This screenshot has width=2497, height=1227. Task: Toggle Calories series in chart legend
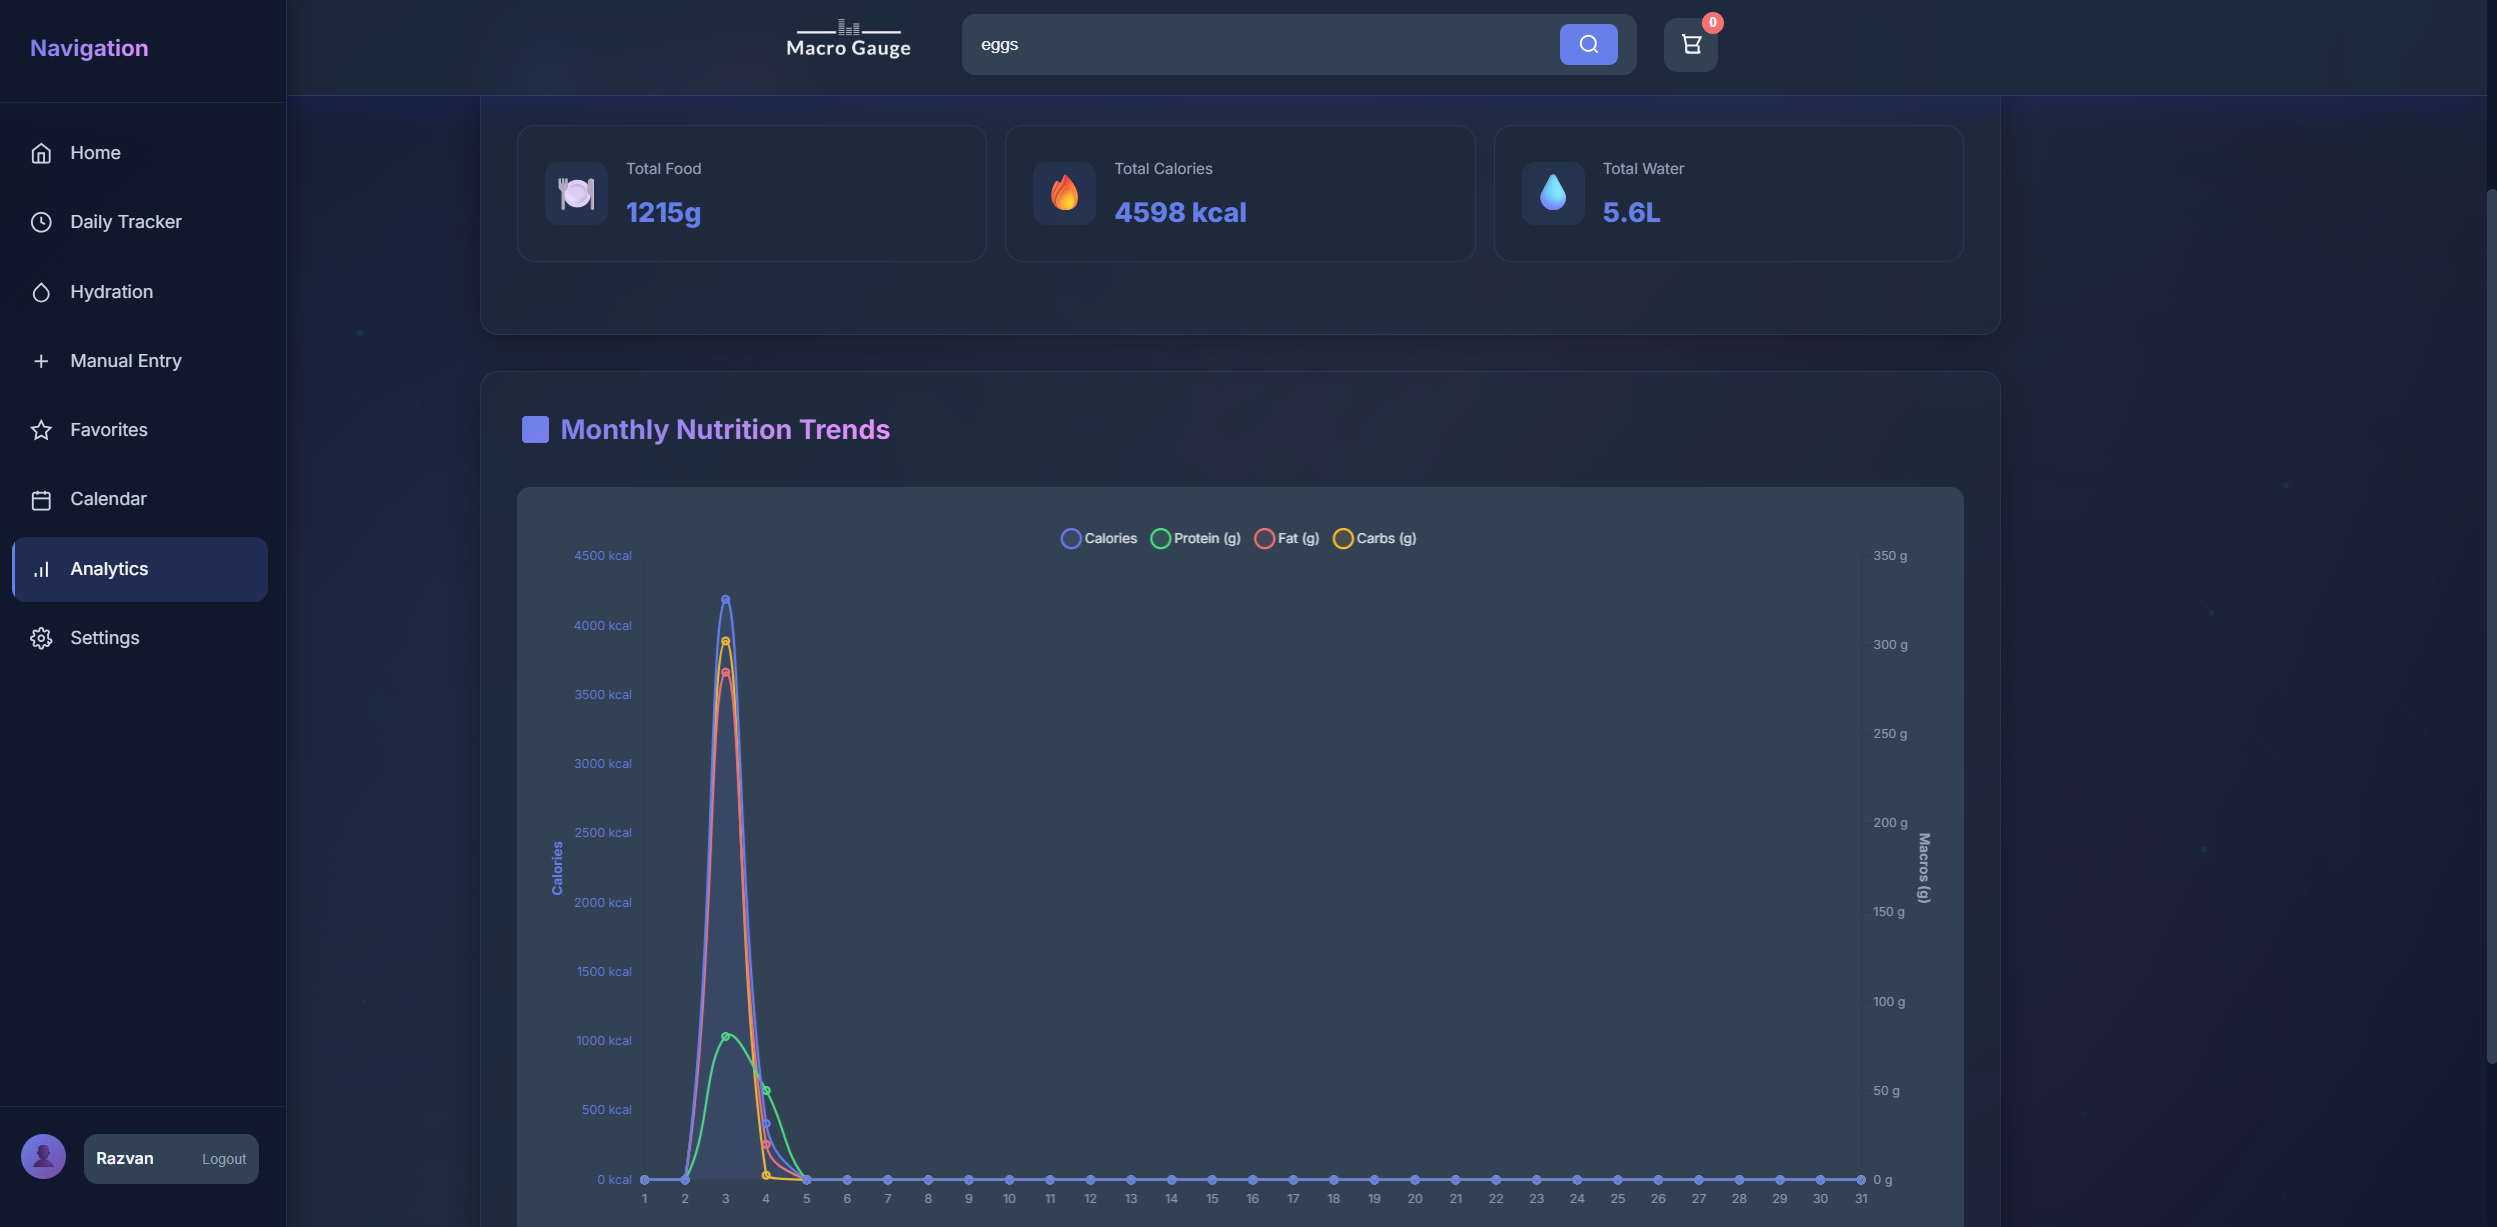(1098, 538)
